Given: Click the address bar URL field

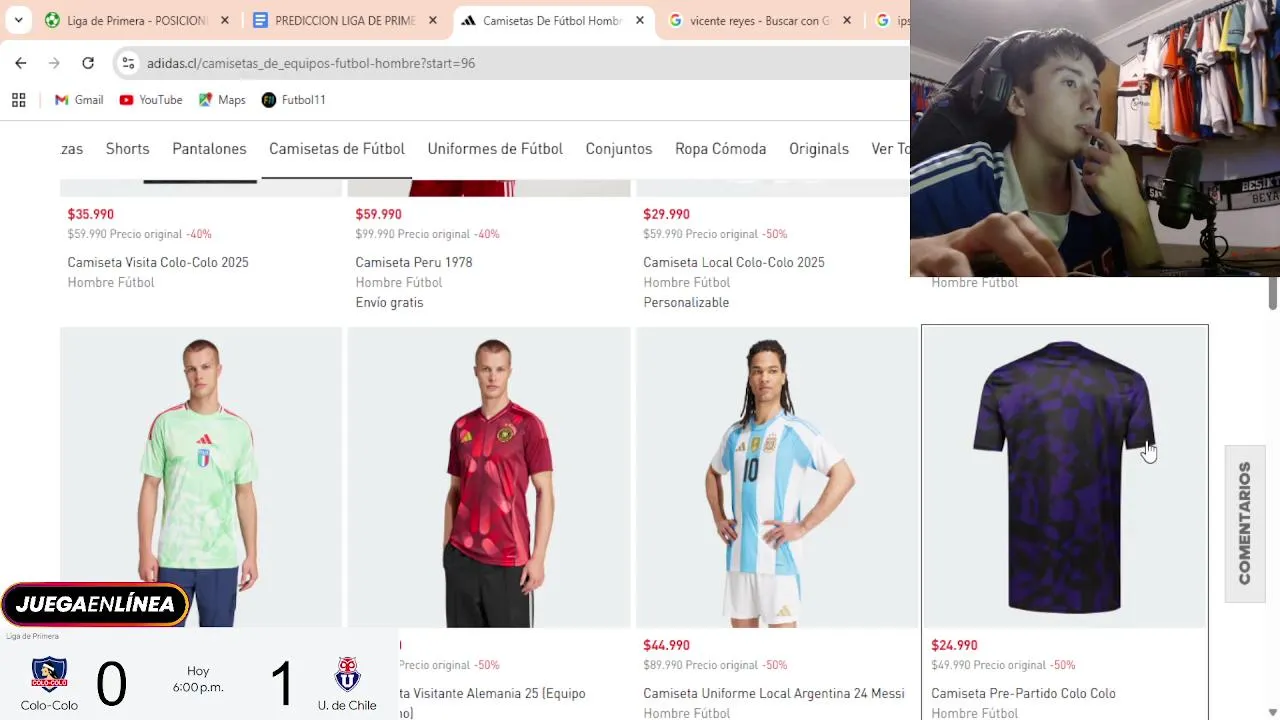Looking at the screenshot, I should 520,63.
